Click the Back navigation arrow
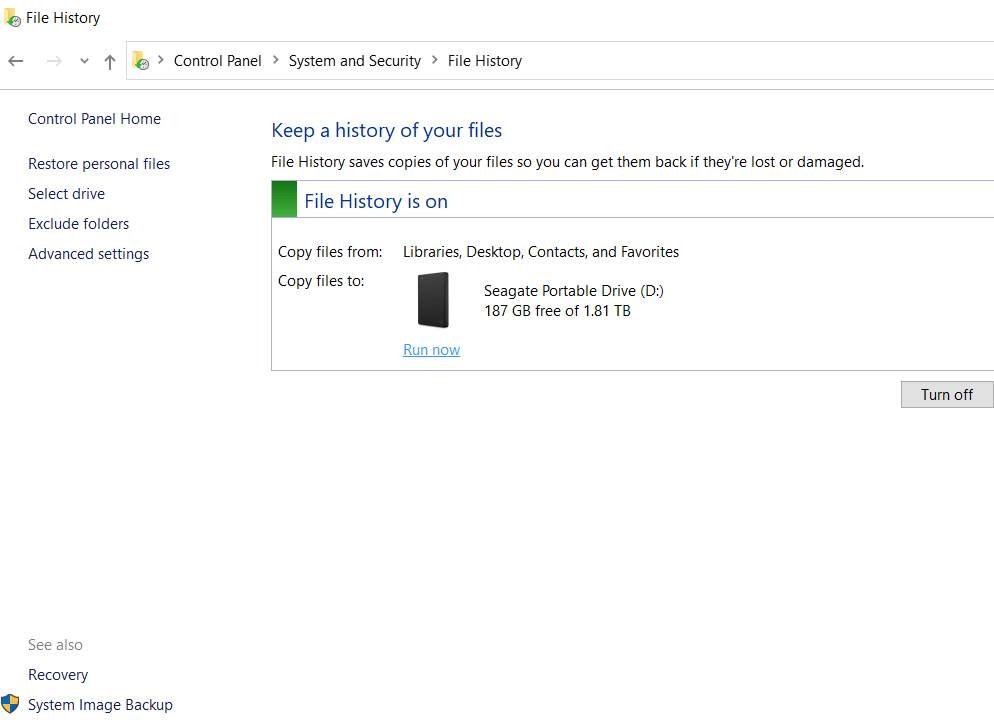 tap(16, 61)
